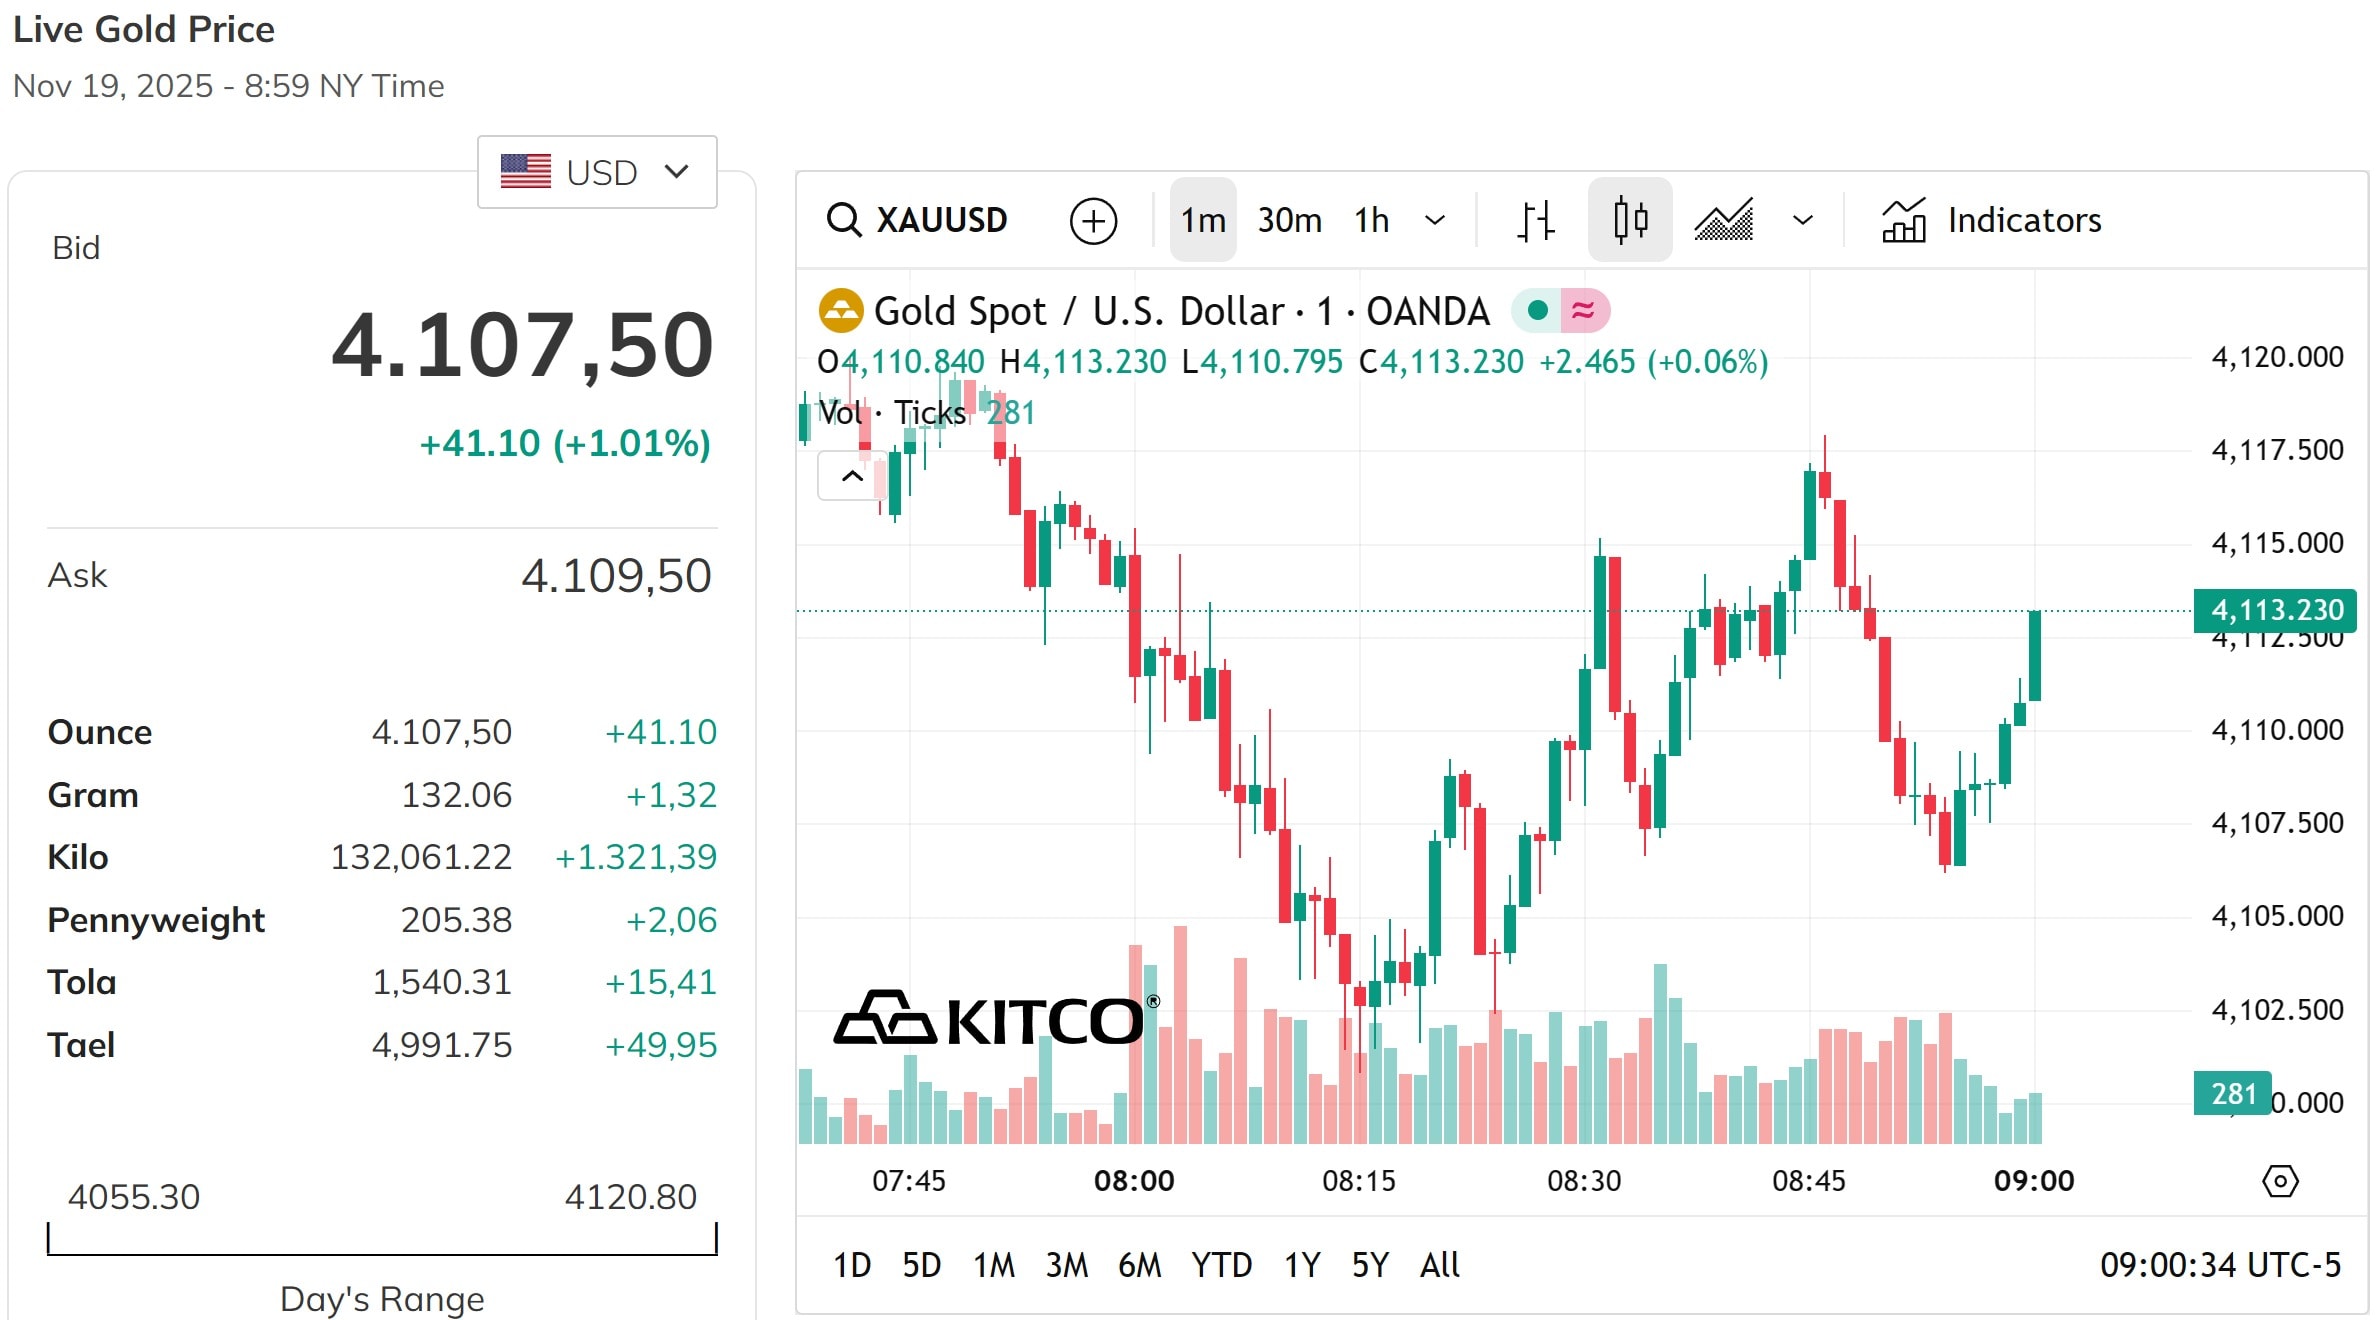The height and width of the screenshot is (1320, 2377).
Task: Switch to the 1D range tab
Action: [852, 1264]
